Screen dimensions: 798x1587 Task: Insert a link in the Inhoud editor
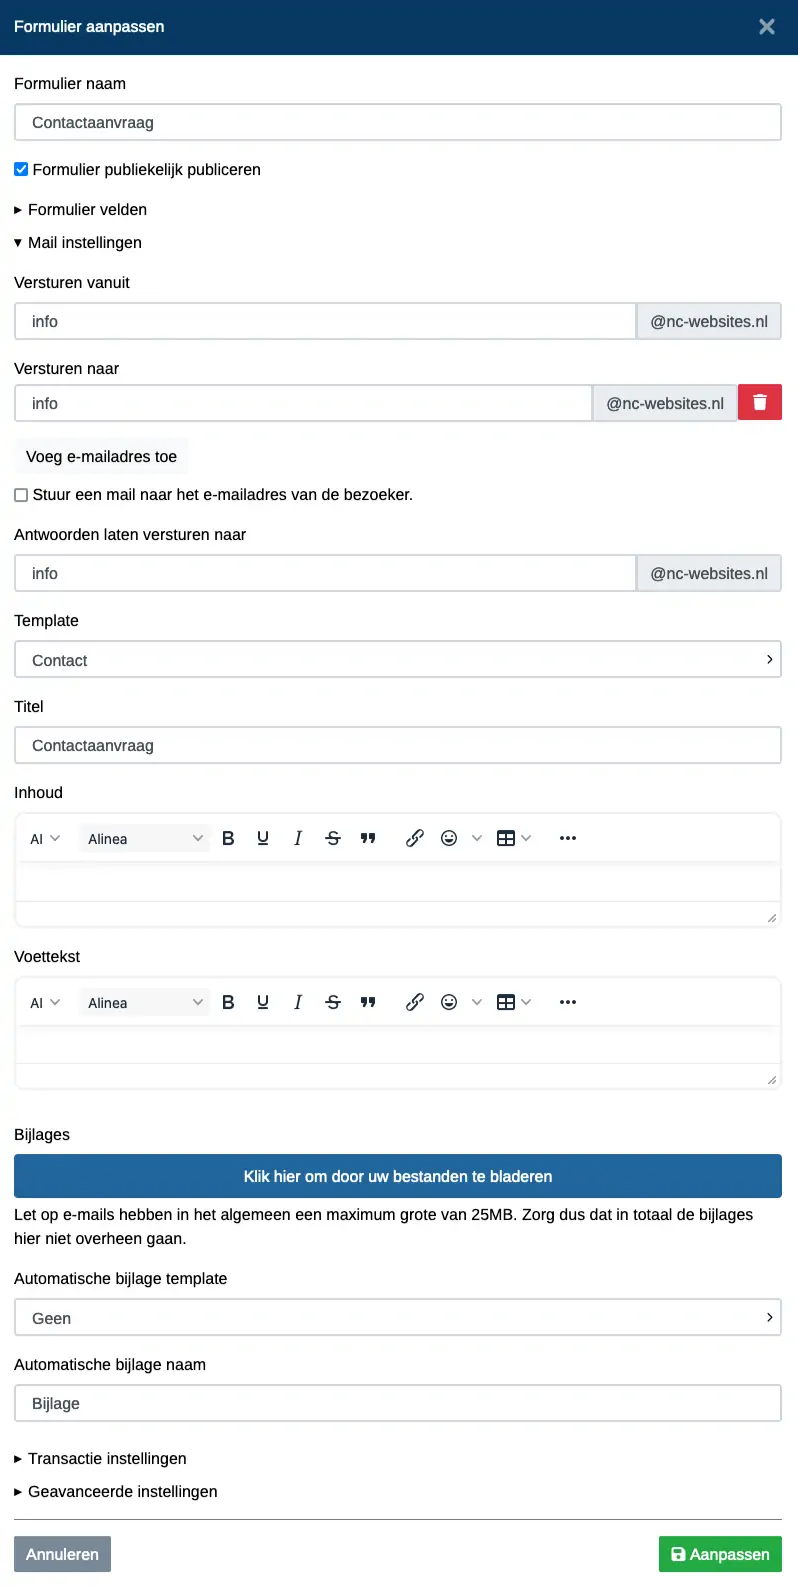(x=415, y=838)
